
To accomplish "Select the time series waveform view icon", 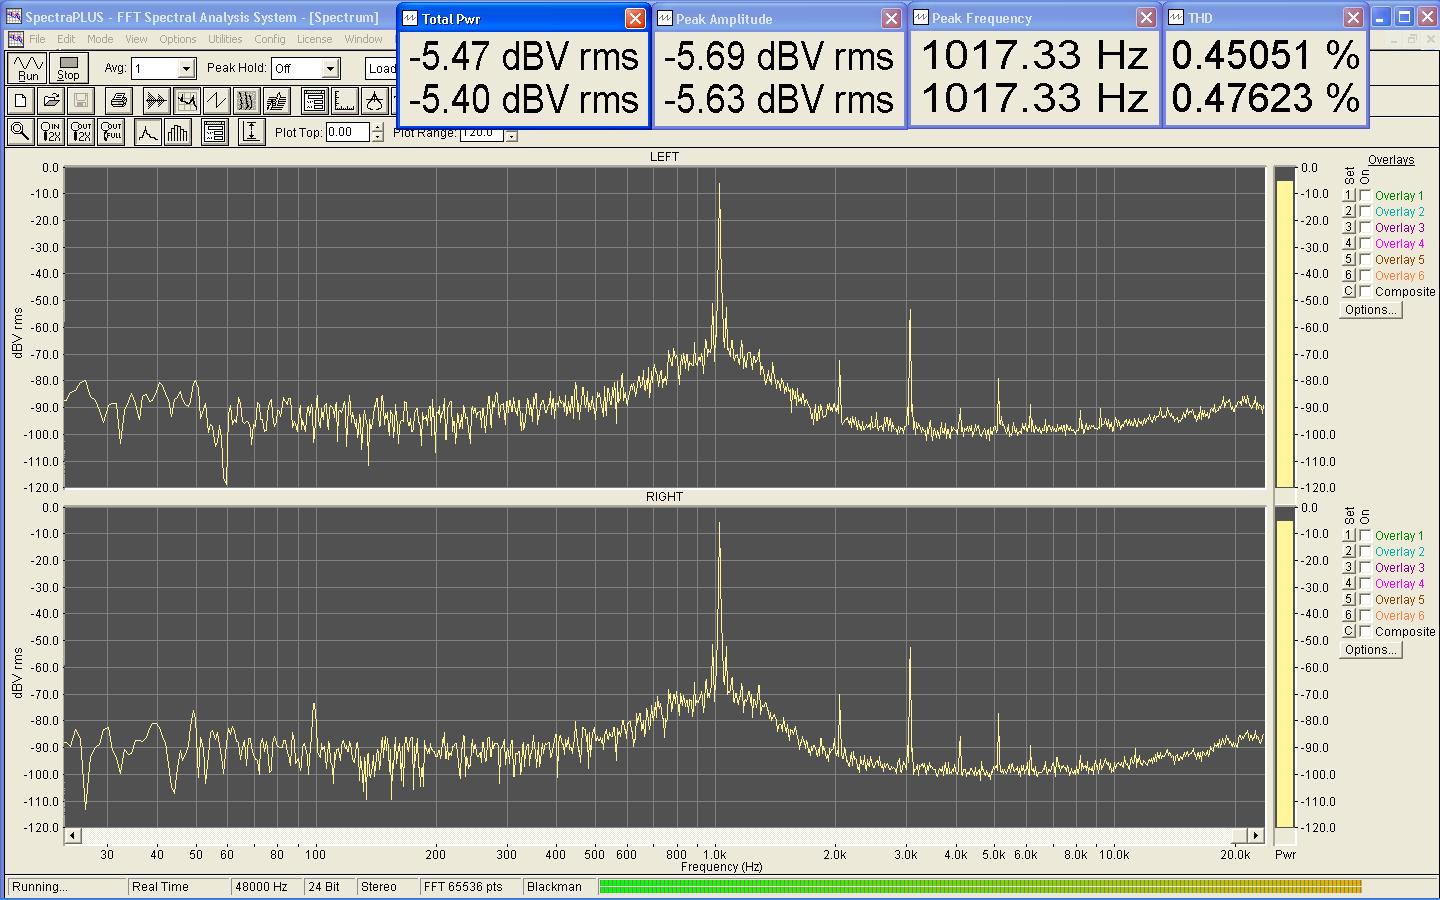I will tap(155, 100).
